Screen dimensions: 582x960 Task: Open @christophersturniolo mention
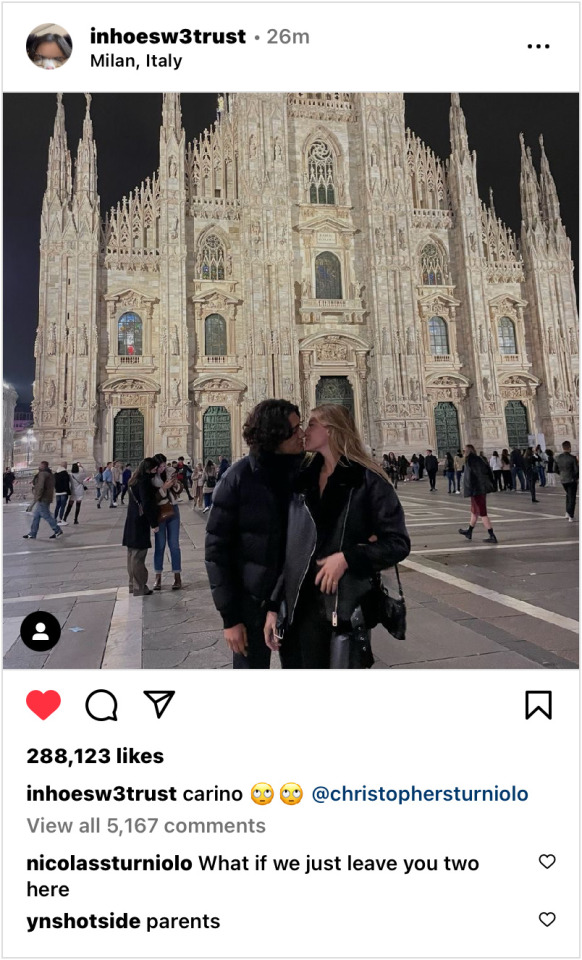click(420, 794)
